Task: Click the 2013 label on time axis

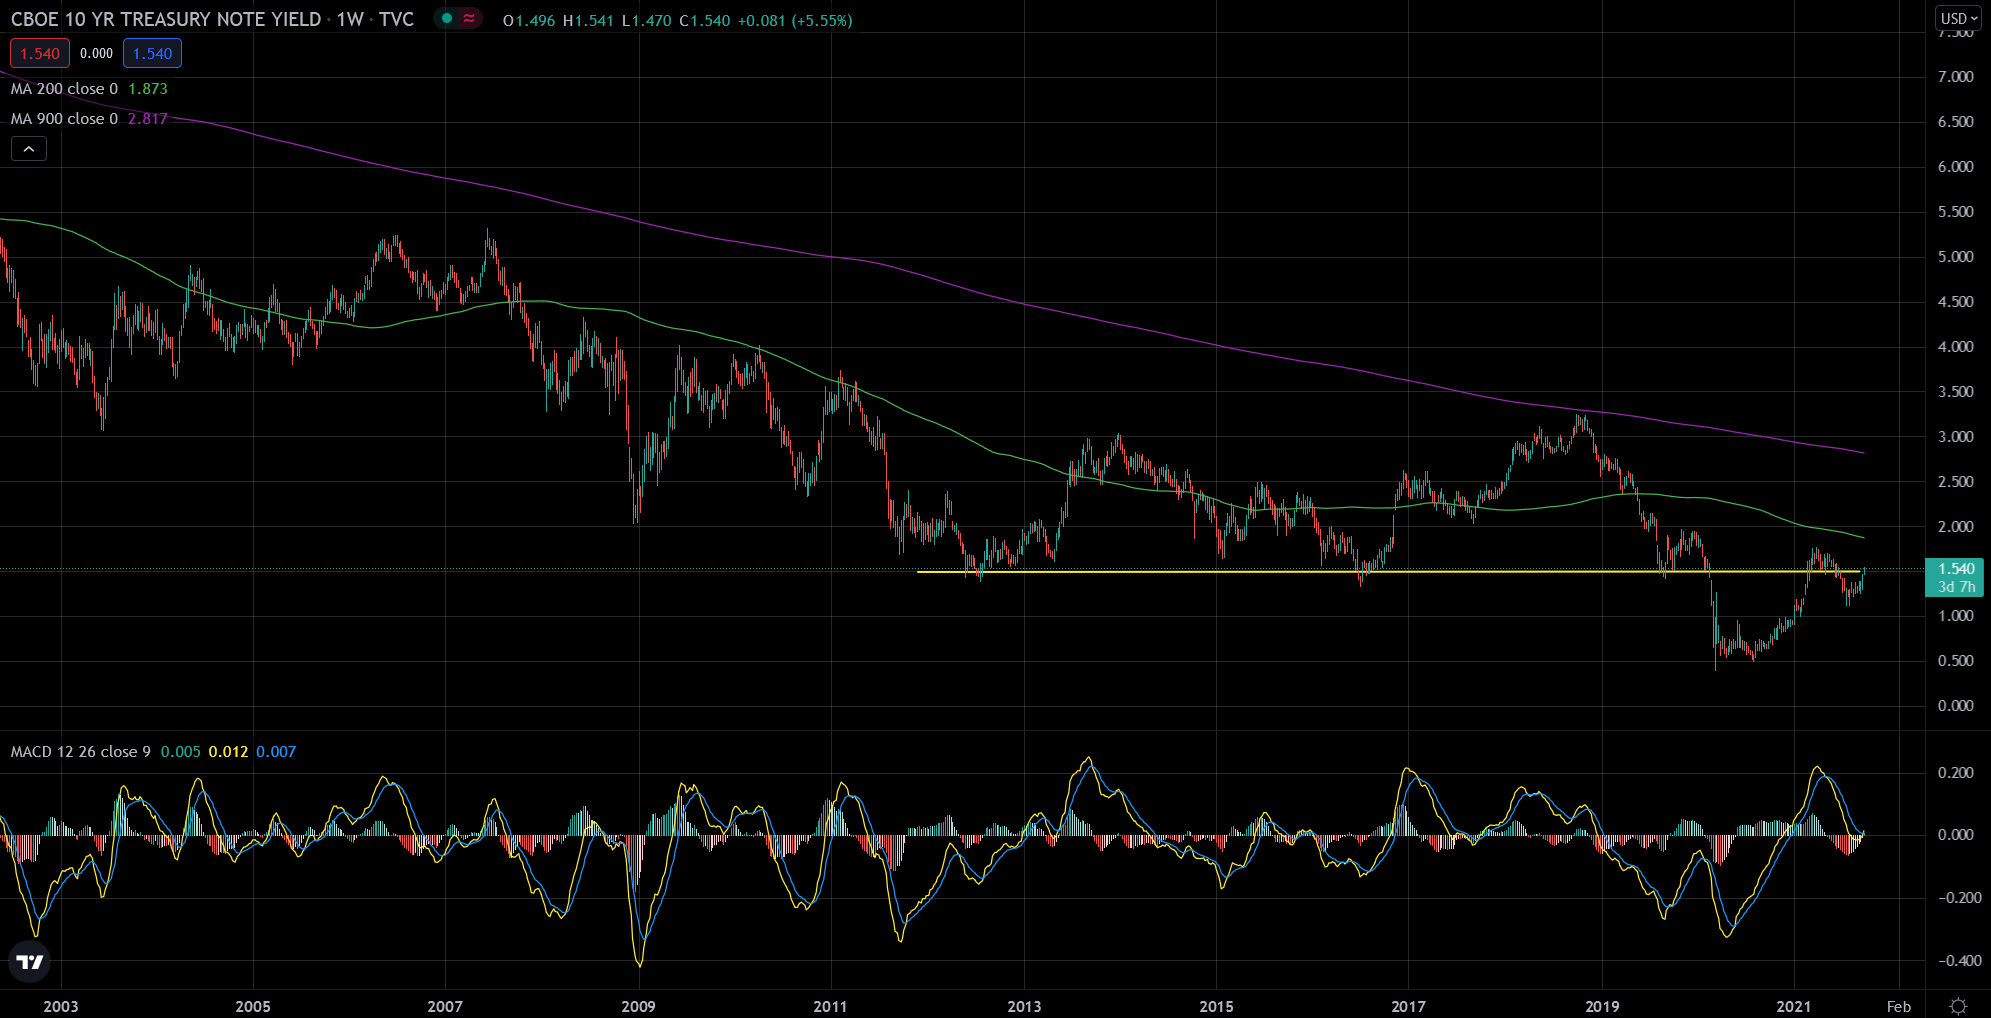Action: pos(1024,1006)
